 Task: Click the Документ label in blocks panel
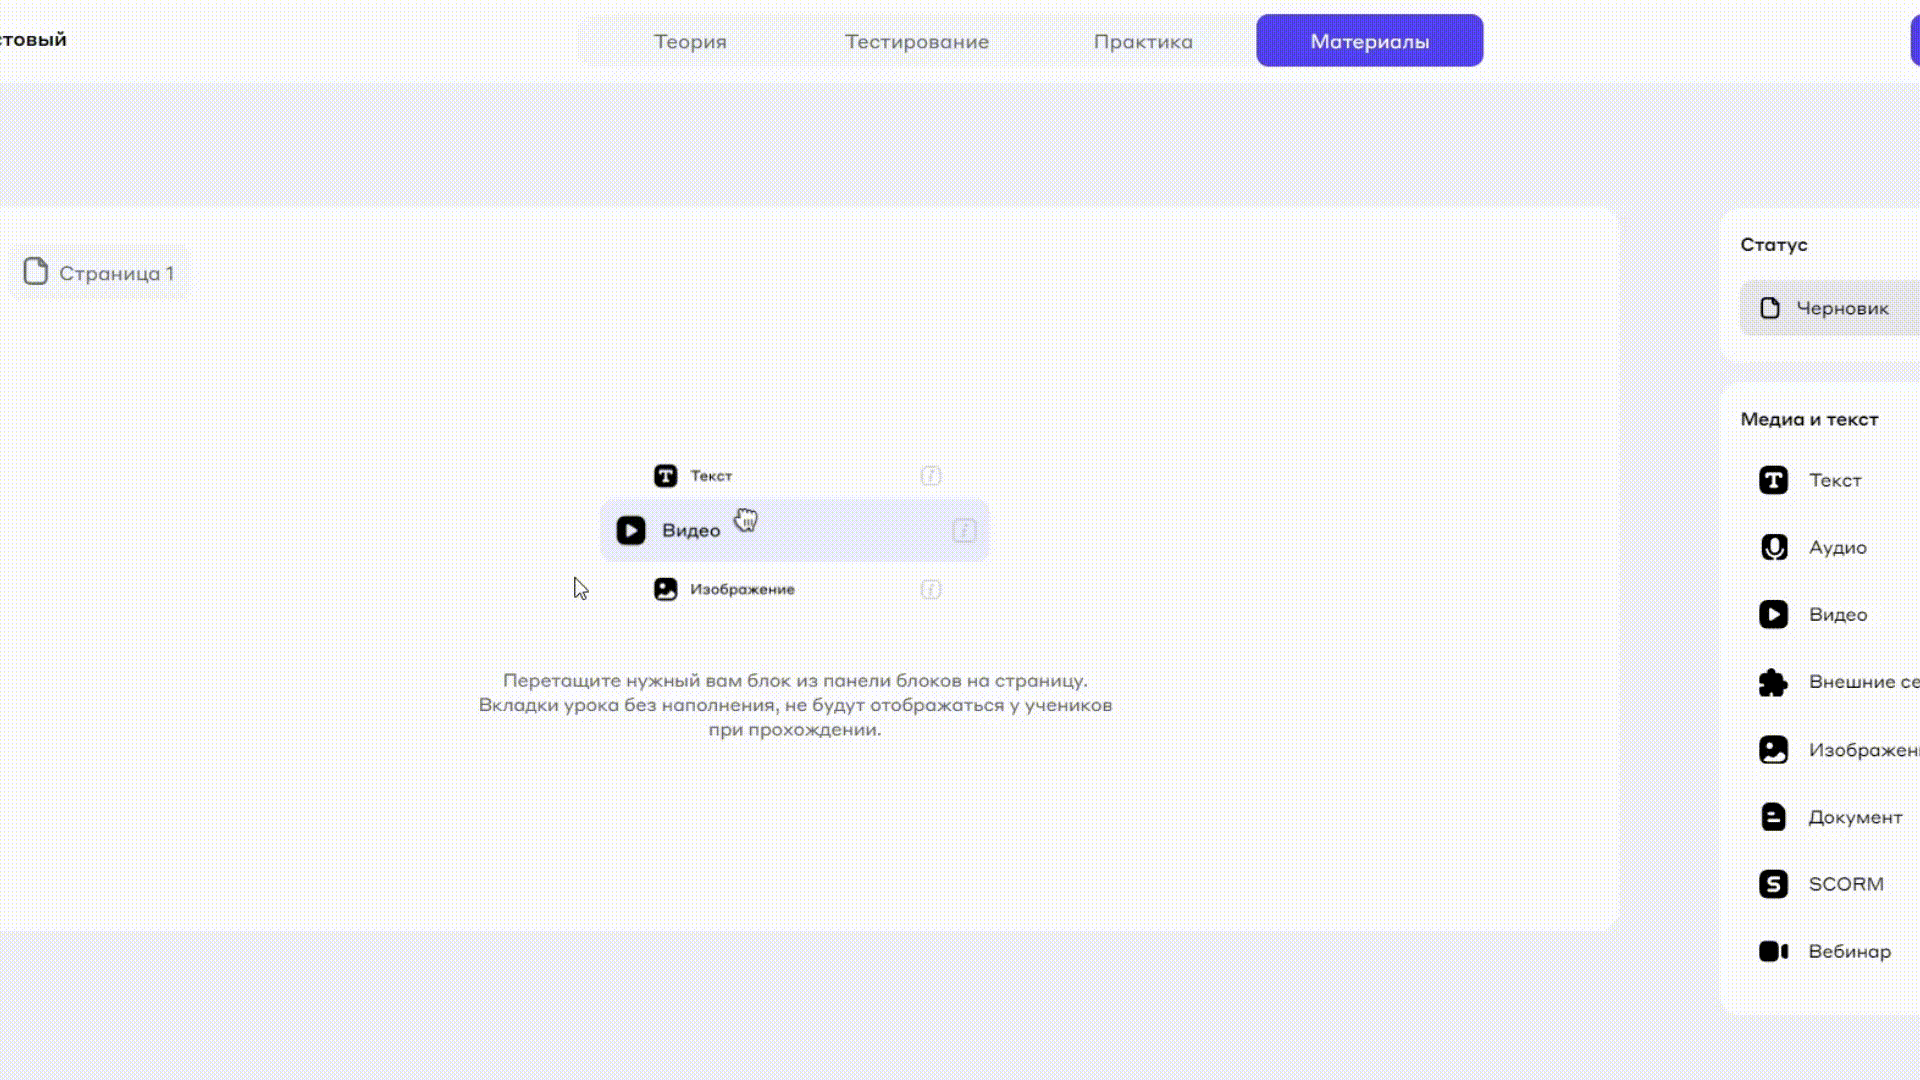[x=1855, y=818]
